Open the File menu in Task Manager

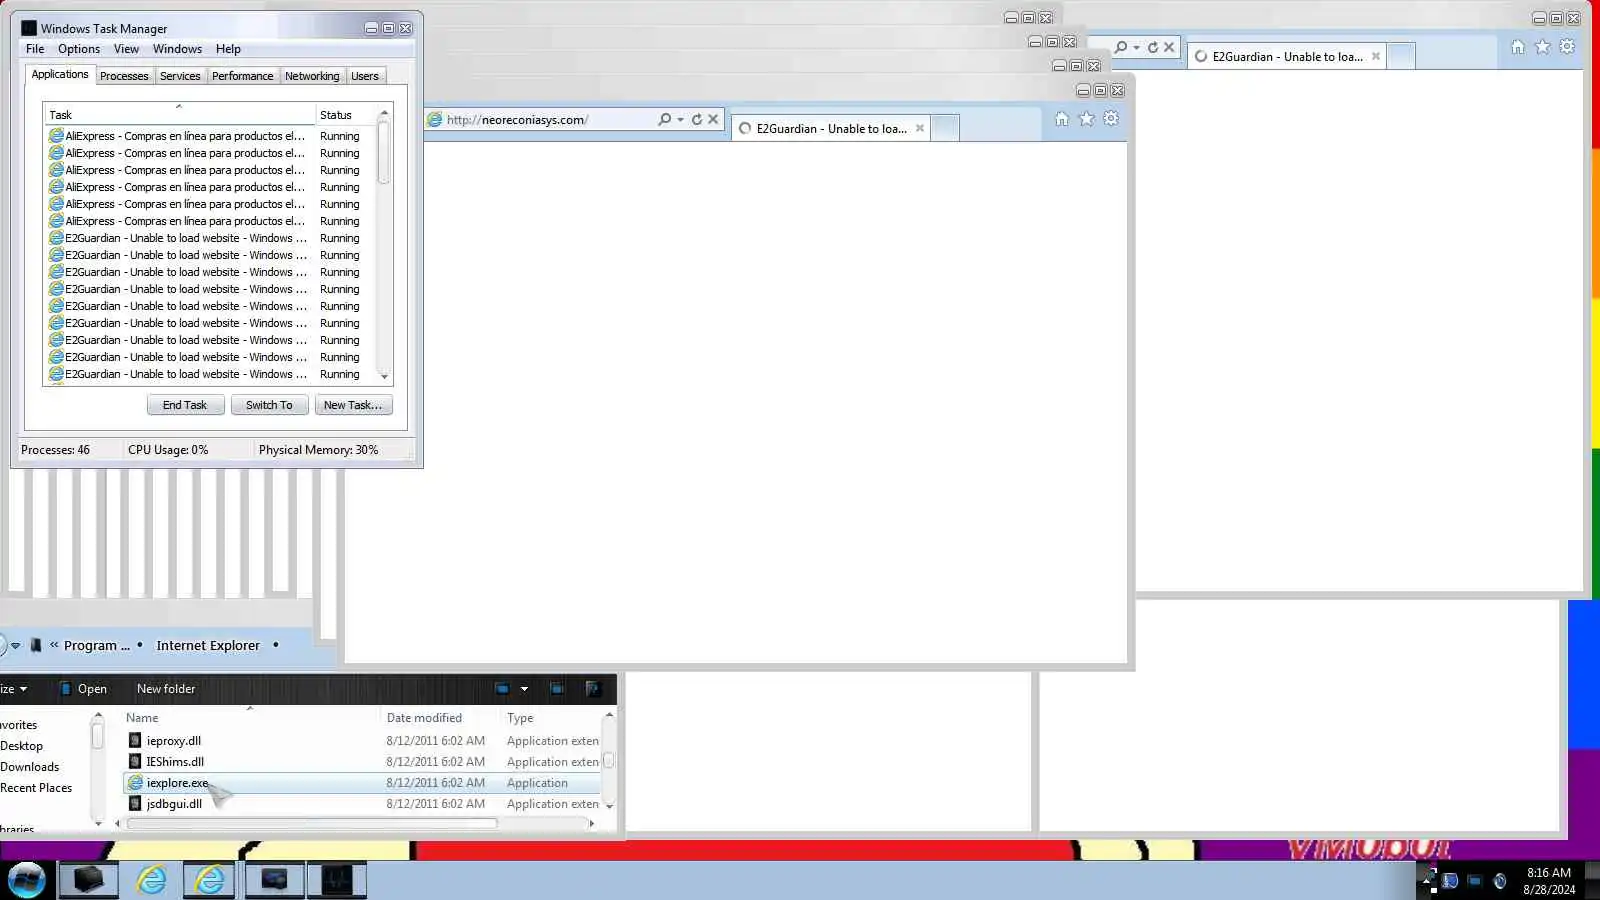[x=35, y=49]
